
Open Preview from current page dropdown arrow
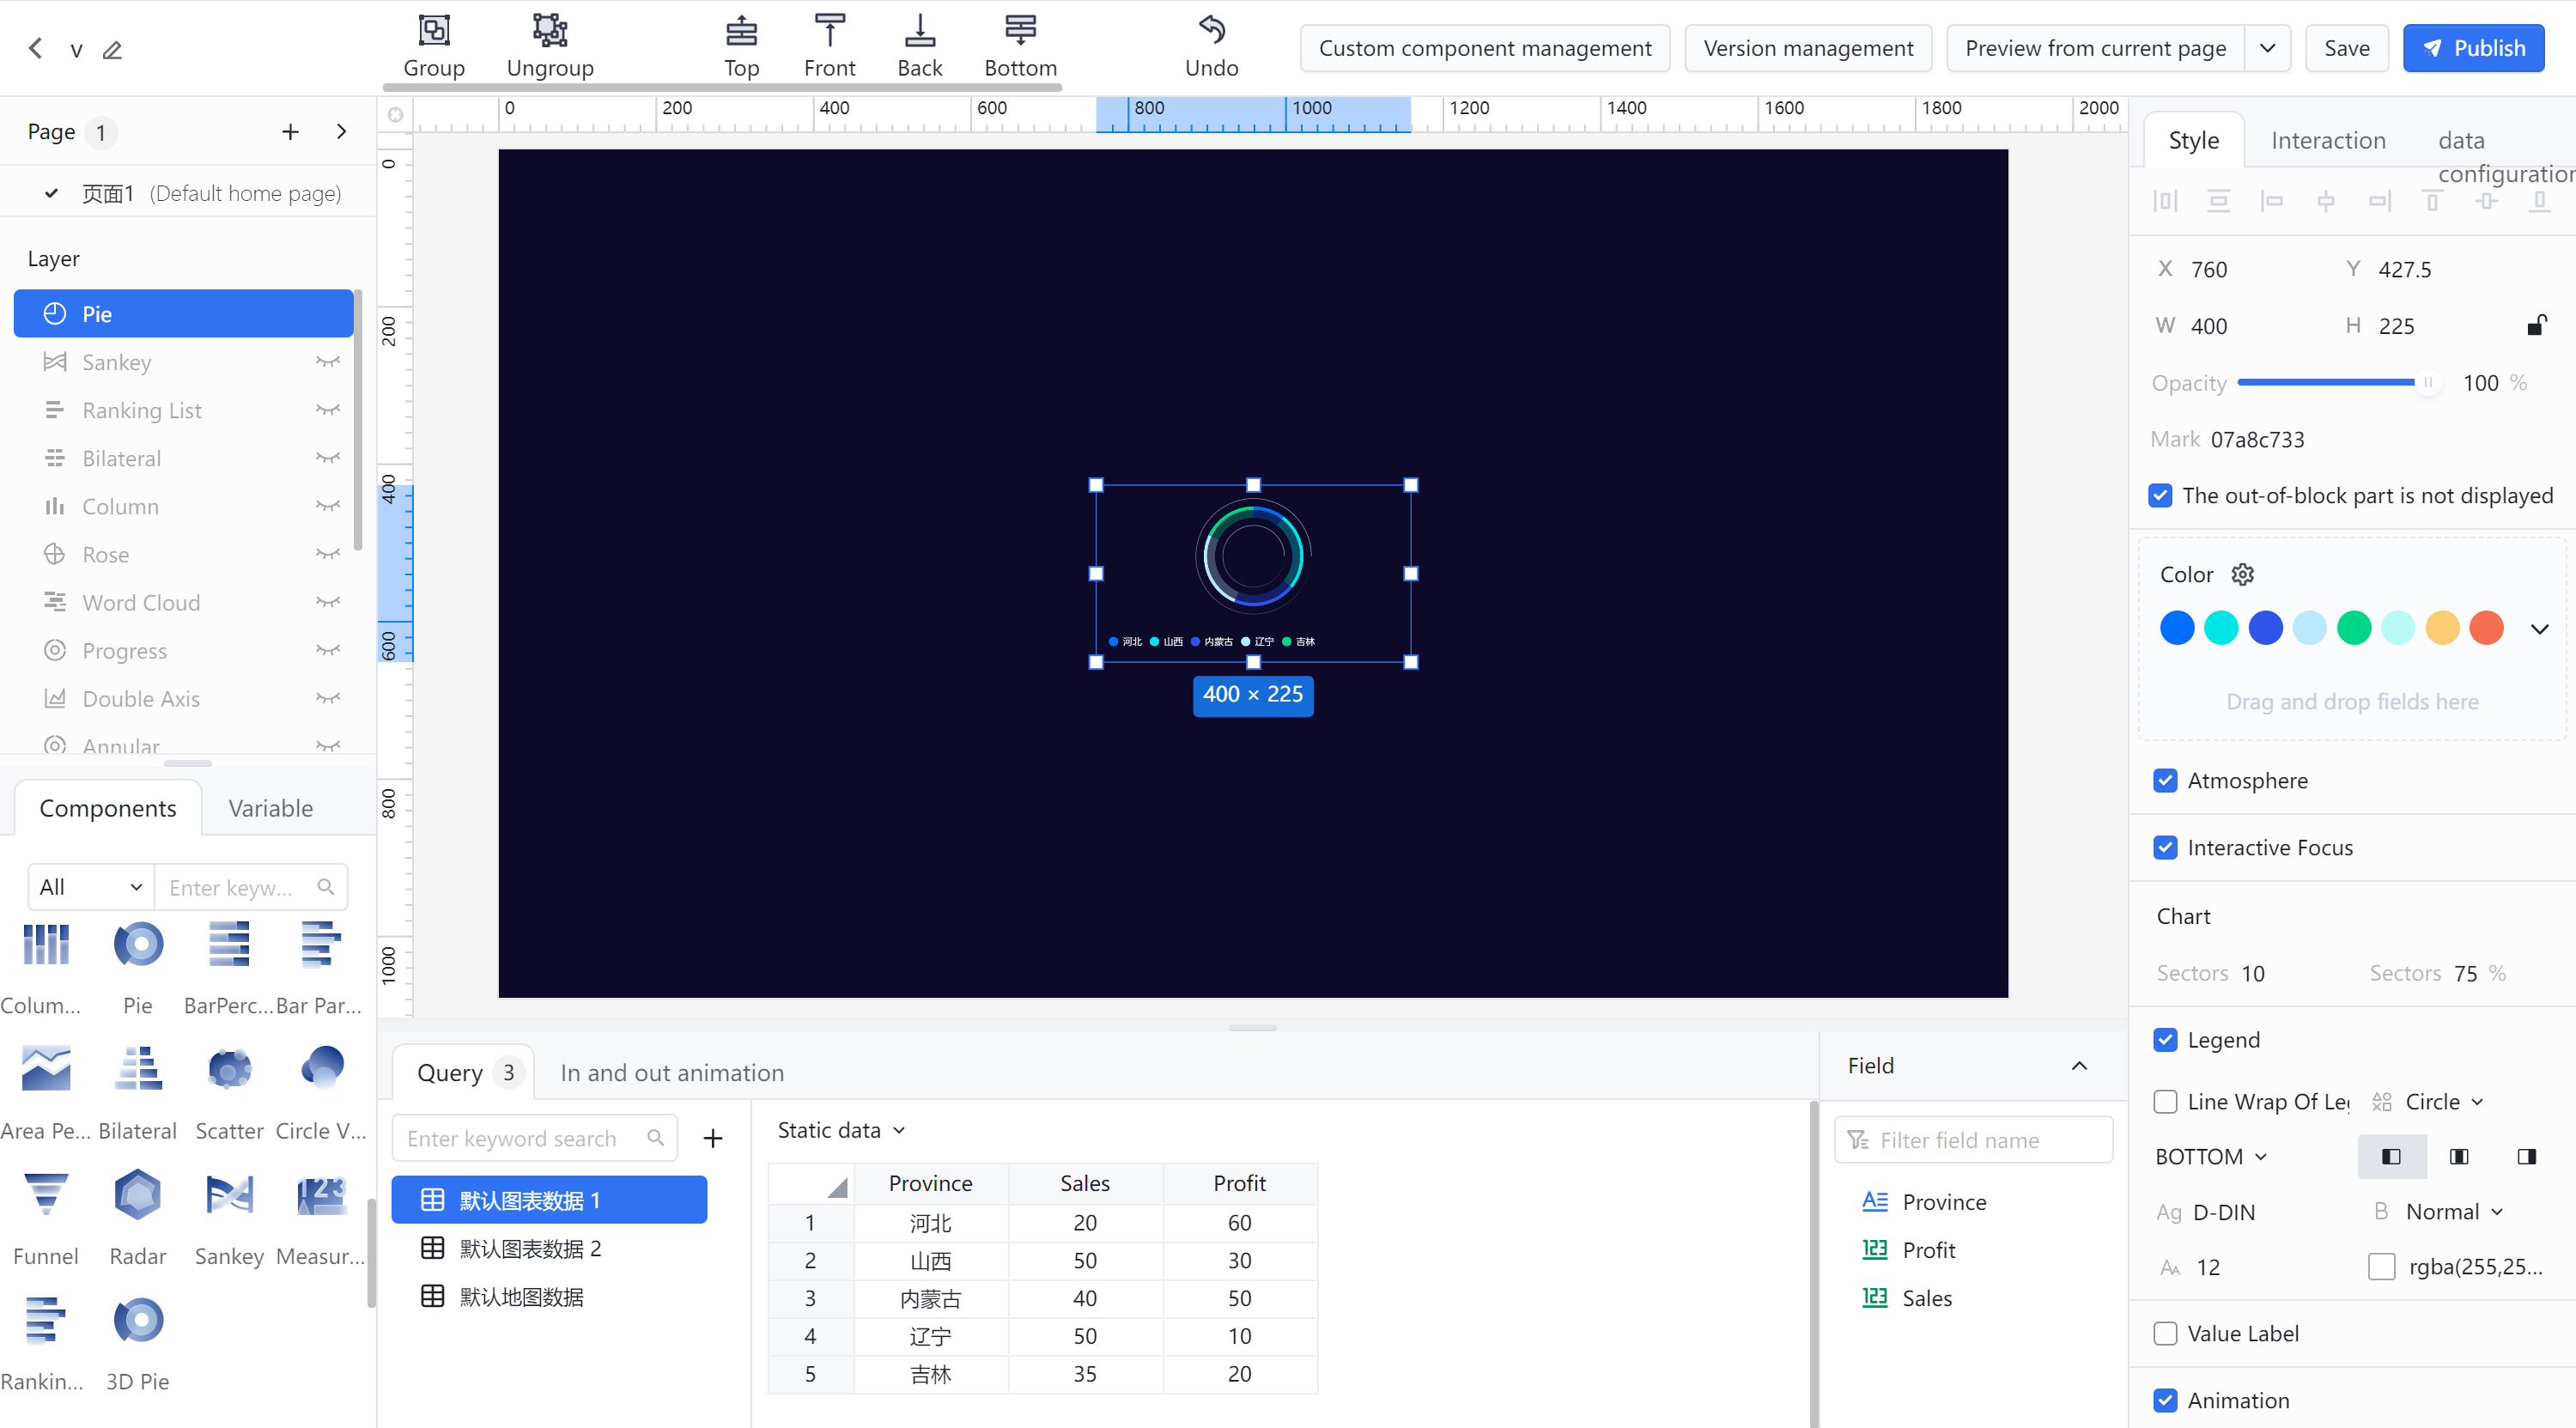(2267, 48)
